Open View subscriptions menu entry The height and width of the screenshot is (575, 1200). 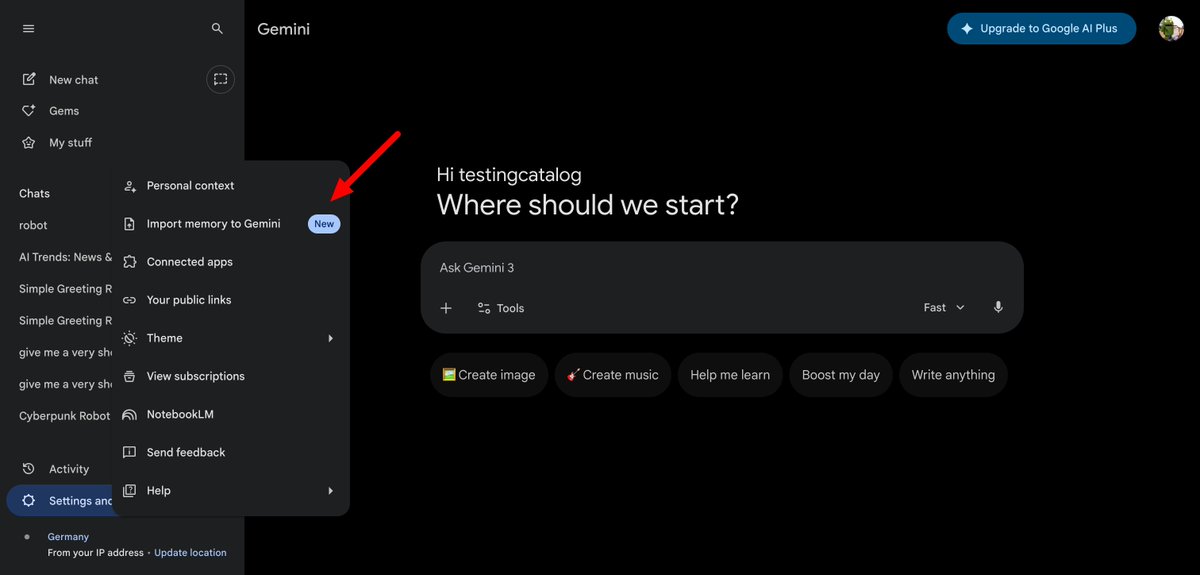point(231,376)
